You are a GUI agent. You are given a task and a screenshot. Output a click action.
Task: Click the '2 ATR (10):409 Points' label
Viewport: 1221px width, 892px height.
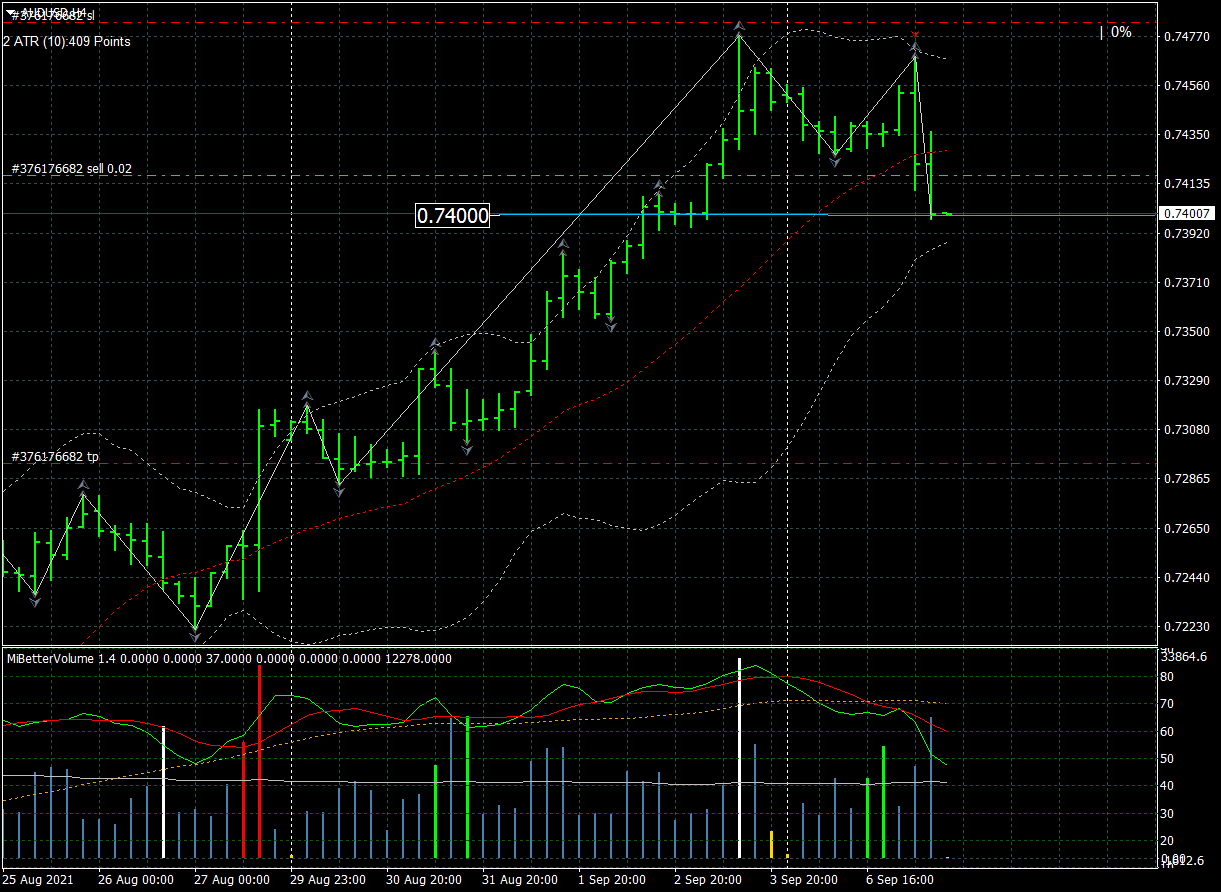coord(67,41)
